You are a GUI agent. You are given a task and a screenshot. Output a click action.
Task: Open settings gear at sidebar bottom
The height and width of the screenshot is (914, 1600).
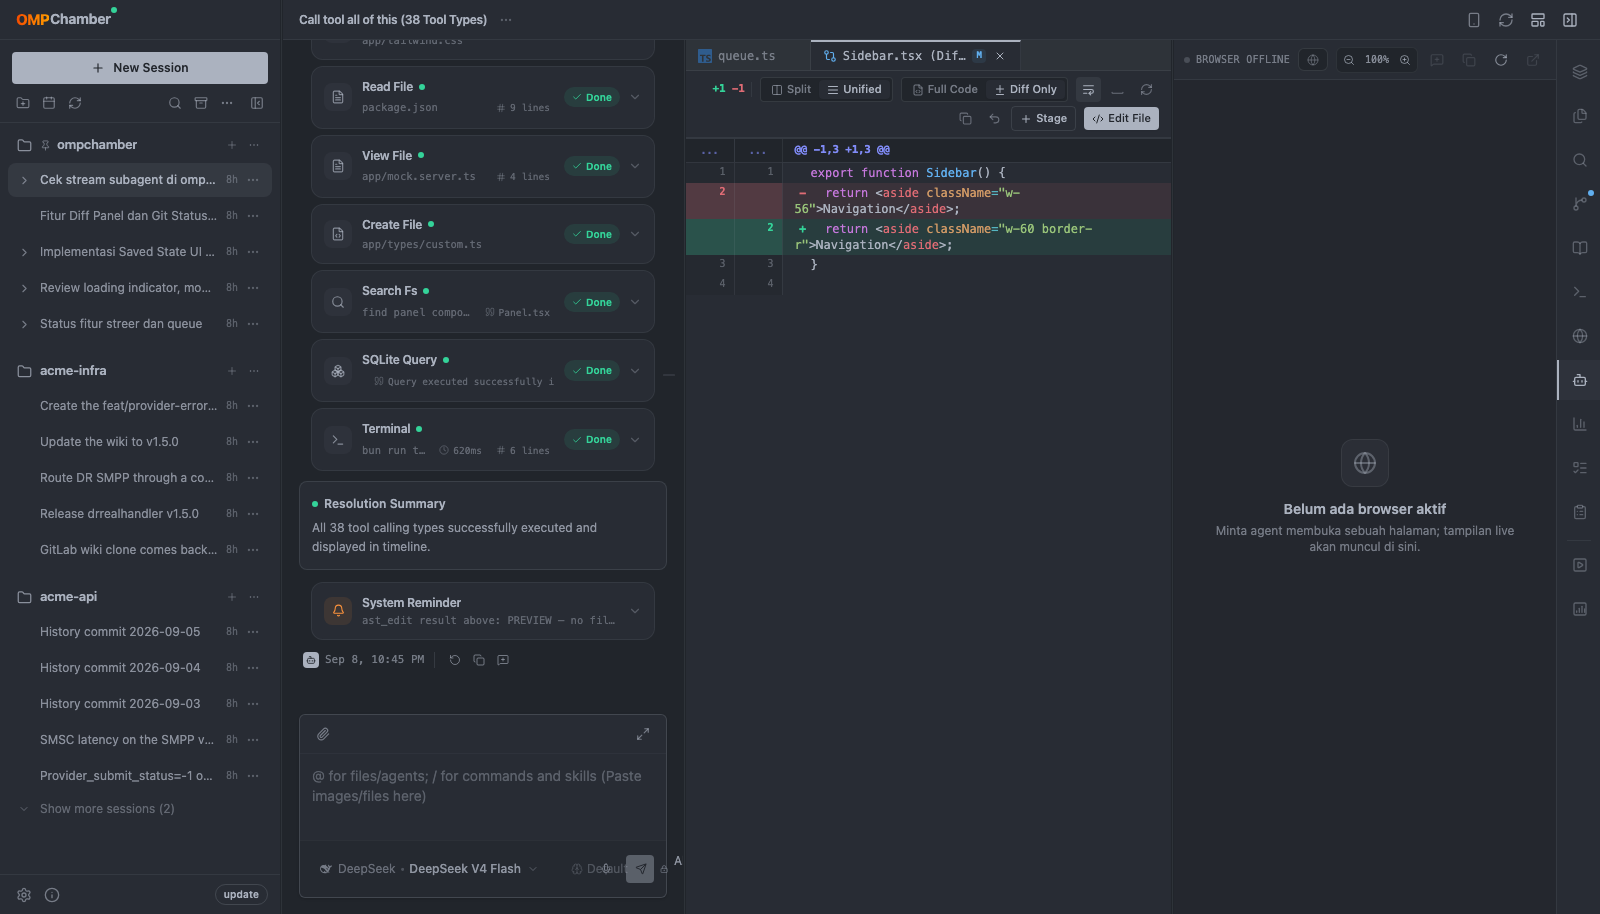point(24,895)
